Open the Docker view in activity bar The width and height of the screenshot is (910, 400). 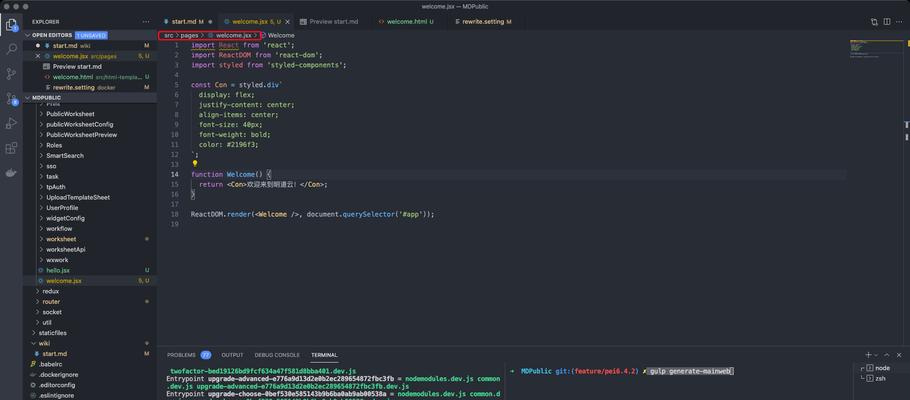point(11,172)
